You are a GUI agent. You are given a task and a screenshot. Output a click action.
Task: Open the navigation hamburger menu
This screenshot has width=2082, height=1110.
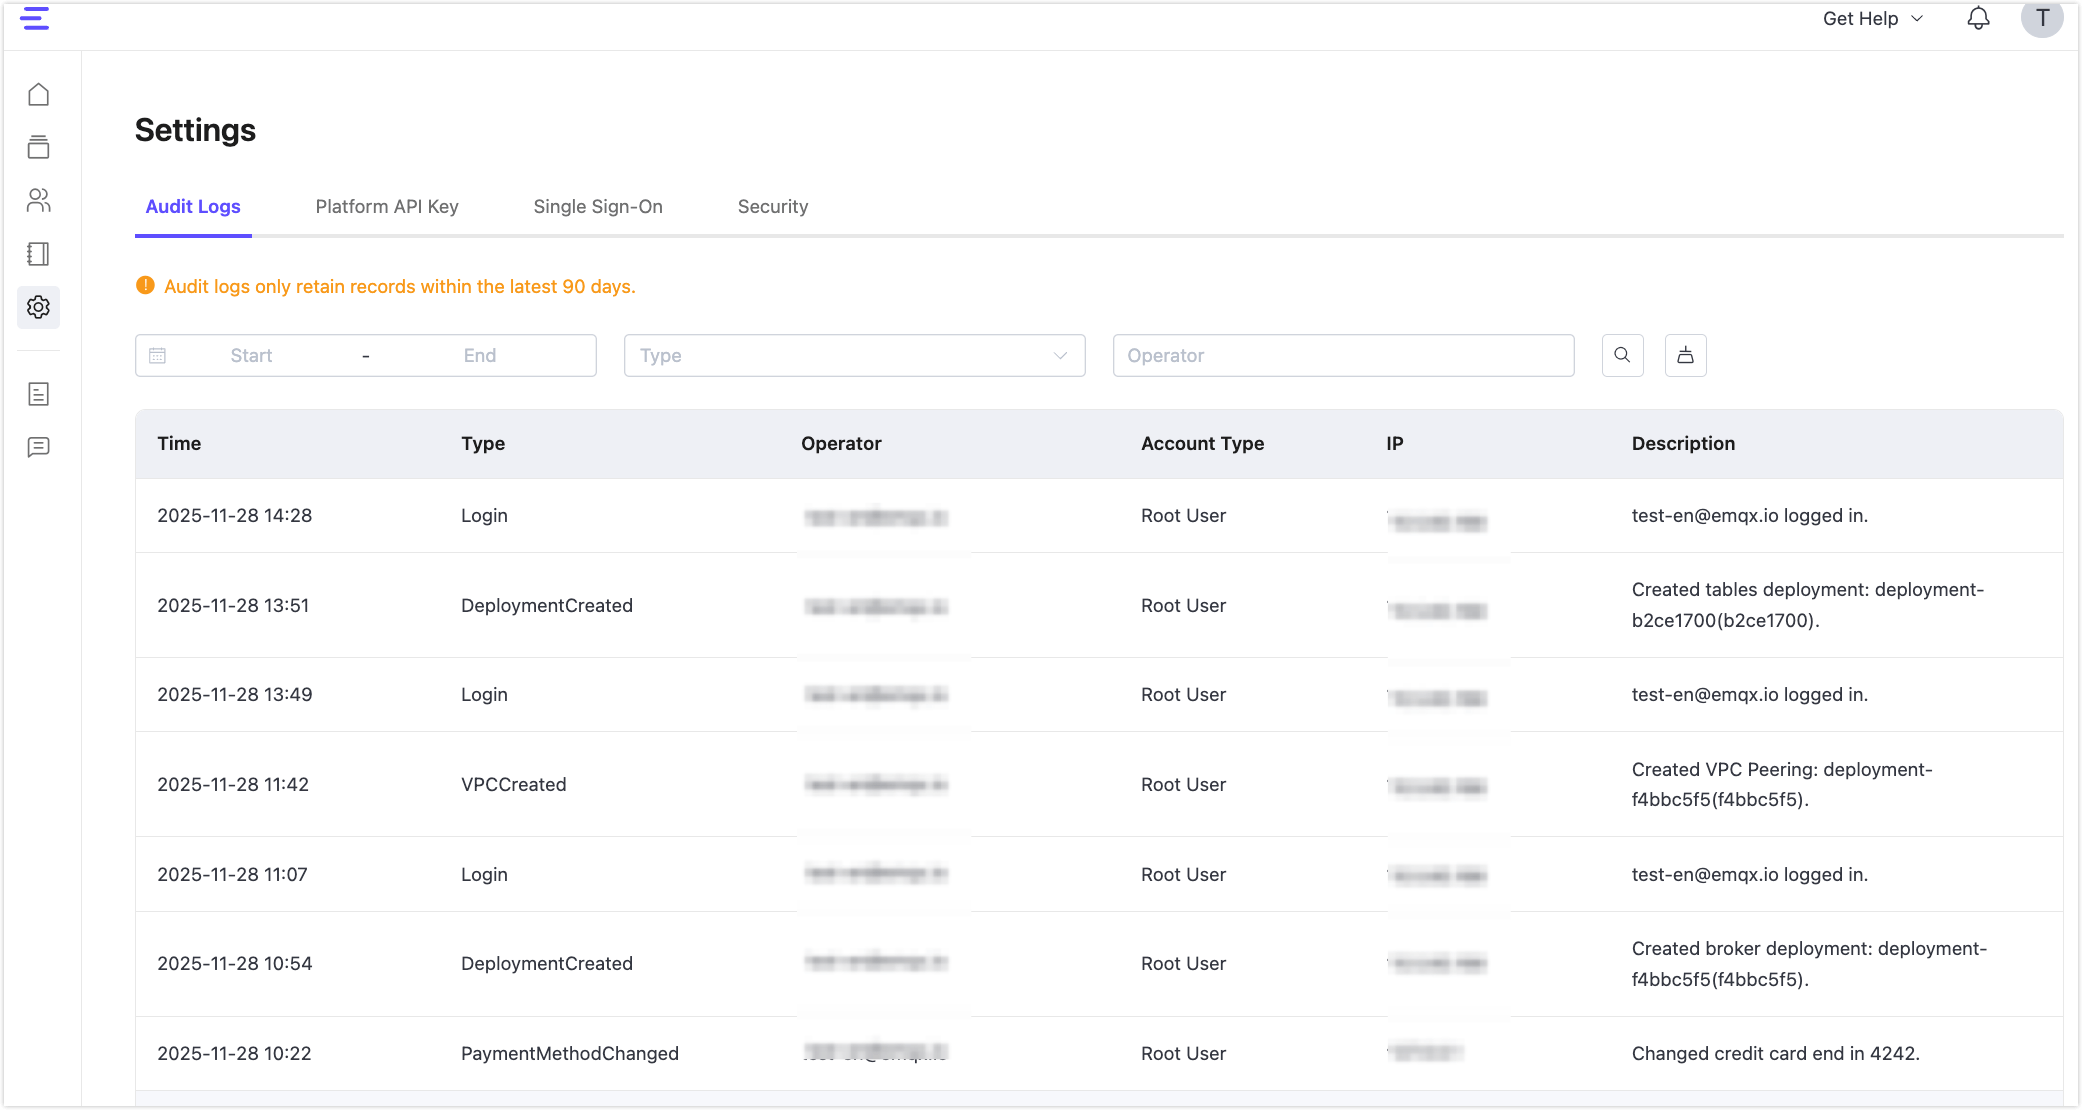tap(35, 18)
